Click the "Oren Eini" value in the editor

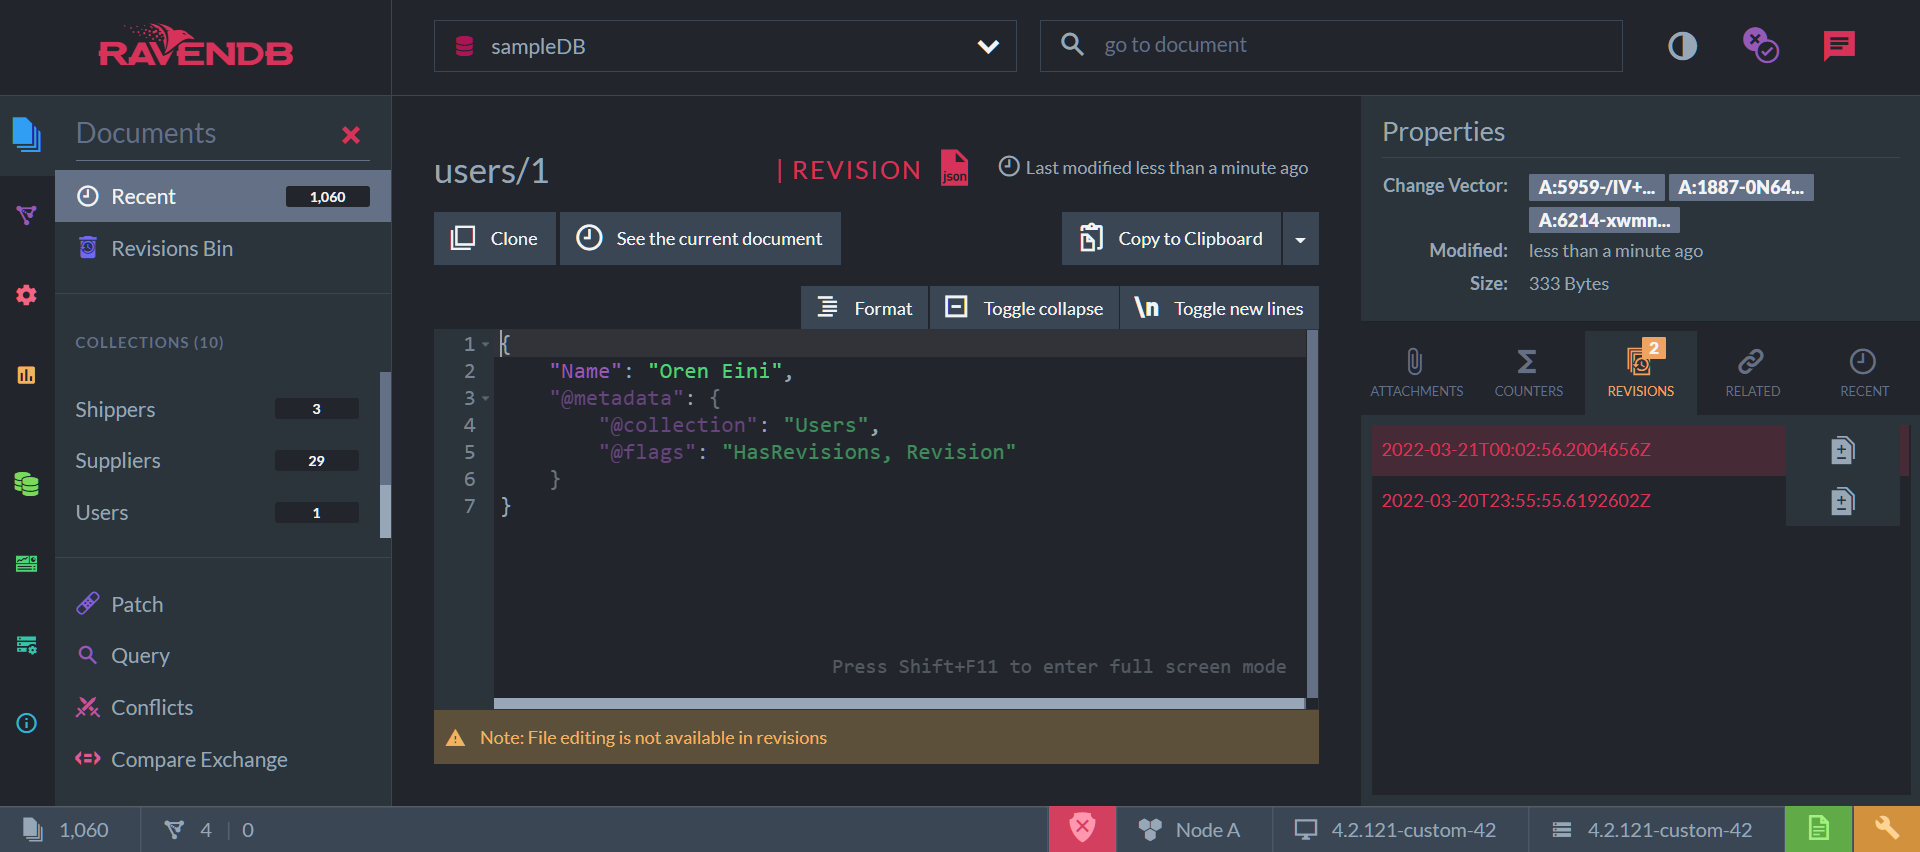715,371
